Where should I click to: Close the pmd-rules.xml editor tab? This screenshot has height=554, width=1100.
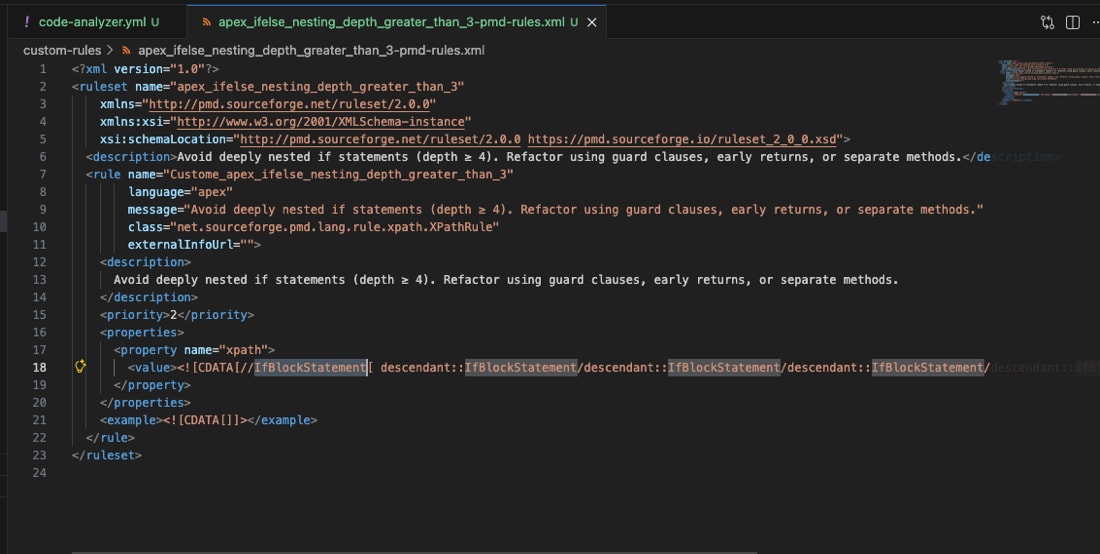pos(591,22)
